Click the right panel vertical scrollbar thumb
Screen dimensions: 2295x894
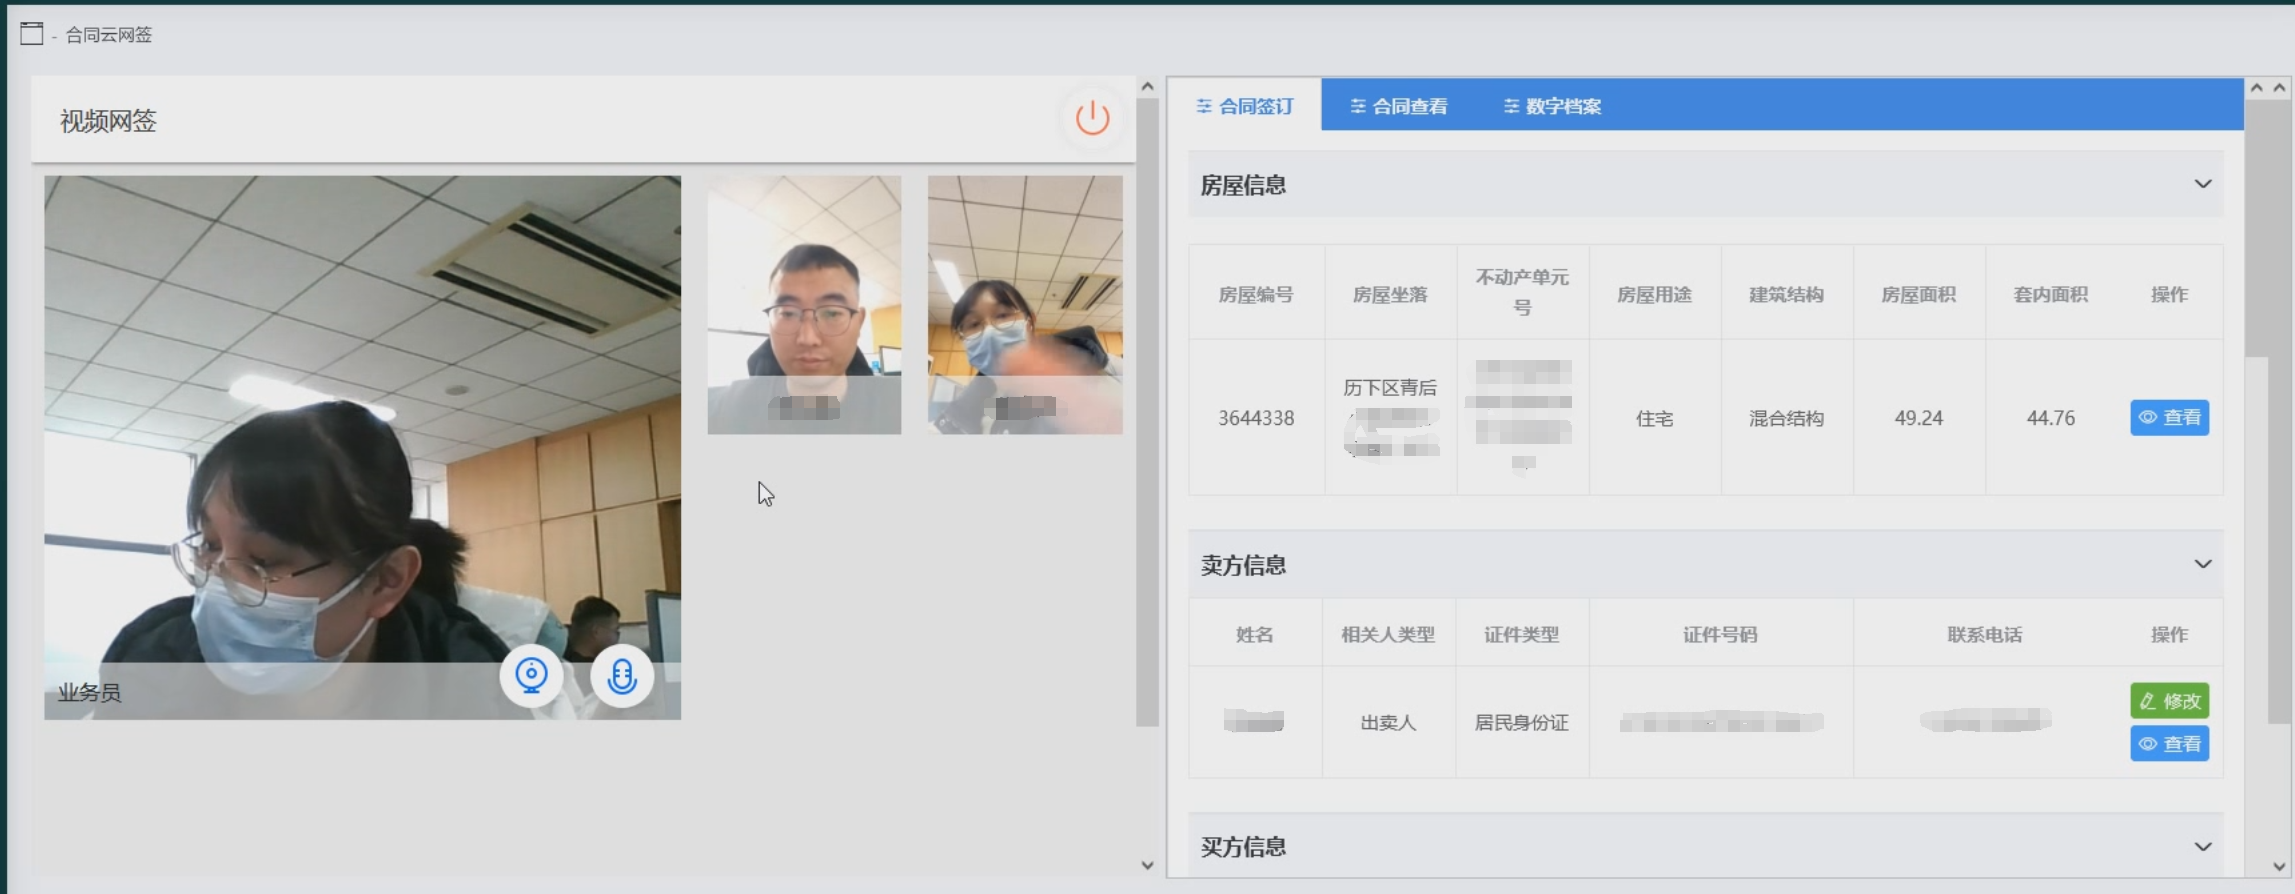pyautogui.click(x=2279, y=410)
